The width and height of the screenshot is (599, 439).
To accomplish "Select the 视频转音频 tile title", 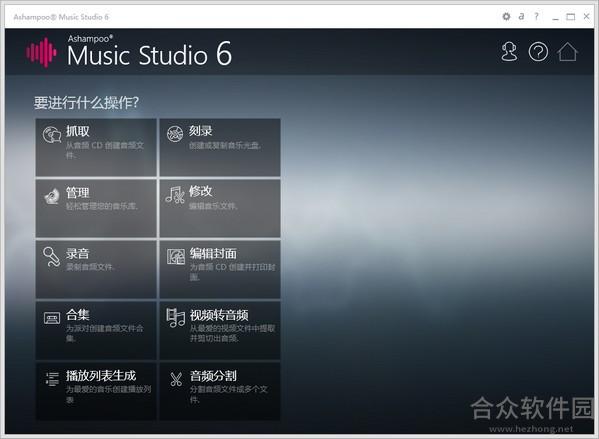I will (x=219, y=315).
